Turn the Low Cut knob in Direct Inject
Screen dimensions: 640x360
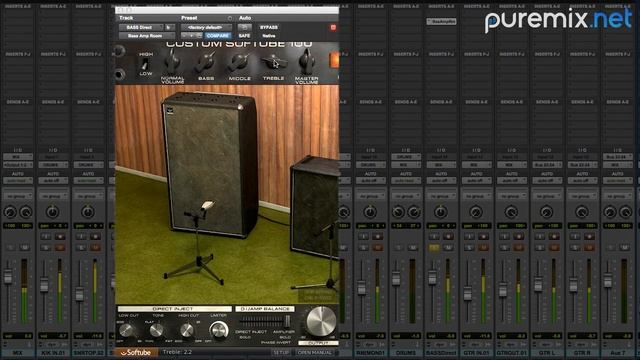point(127,330)
